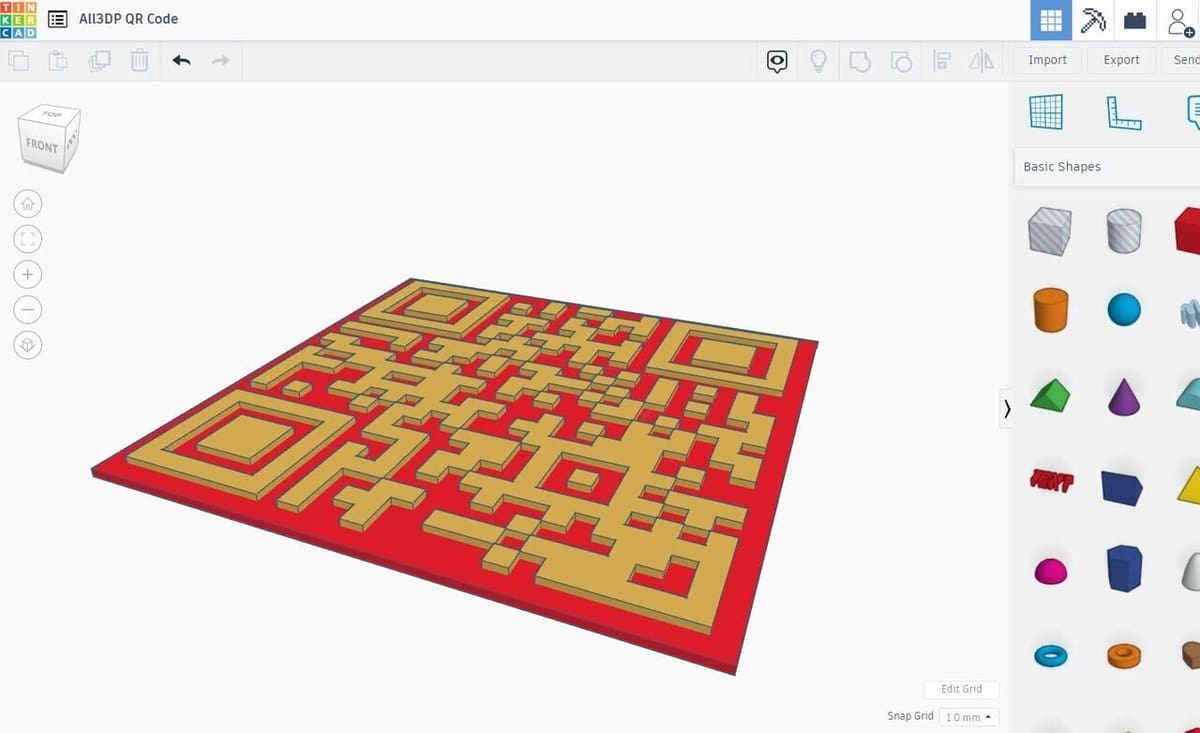Click the invite collaborator person icon

coord(1180,20)
